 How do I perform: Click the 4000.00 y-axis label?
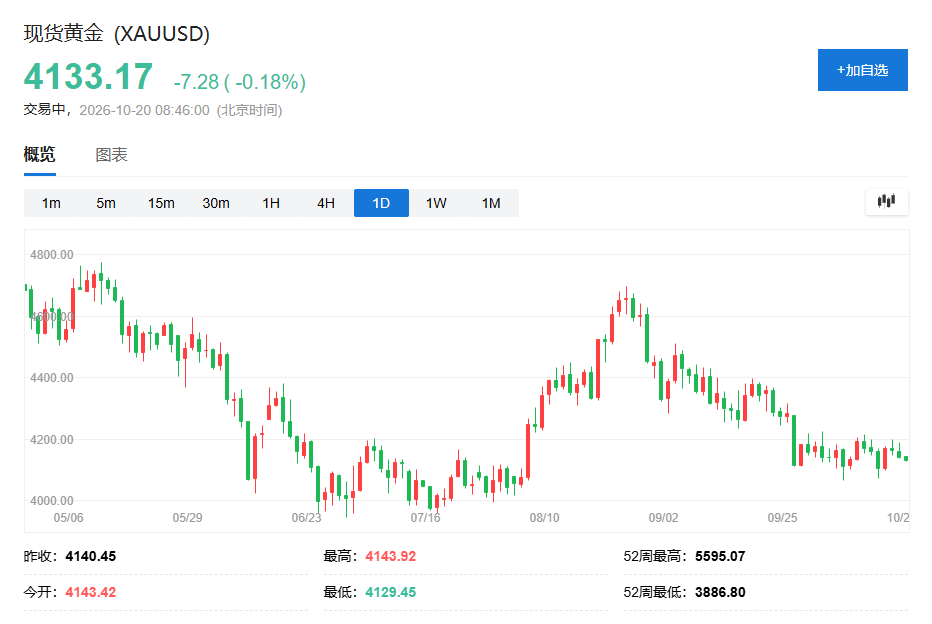point(52,500)
